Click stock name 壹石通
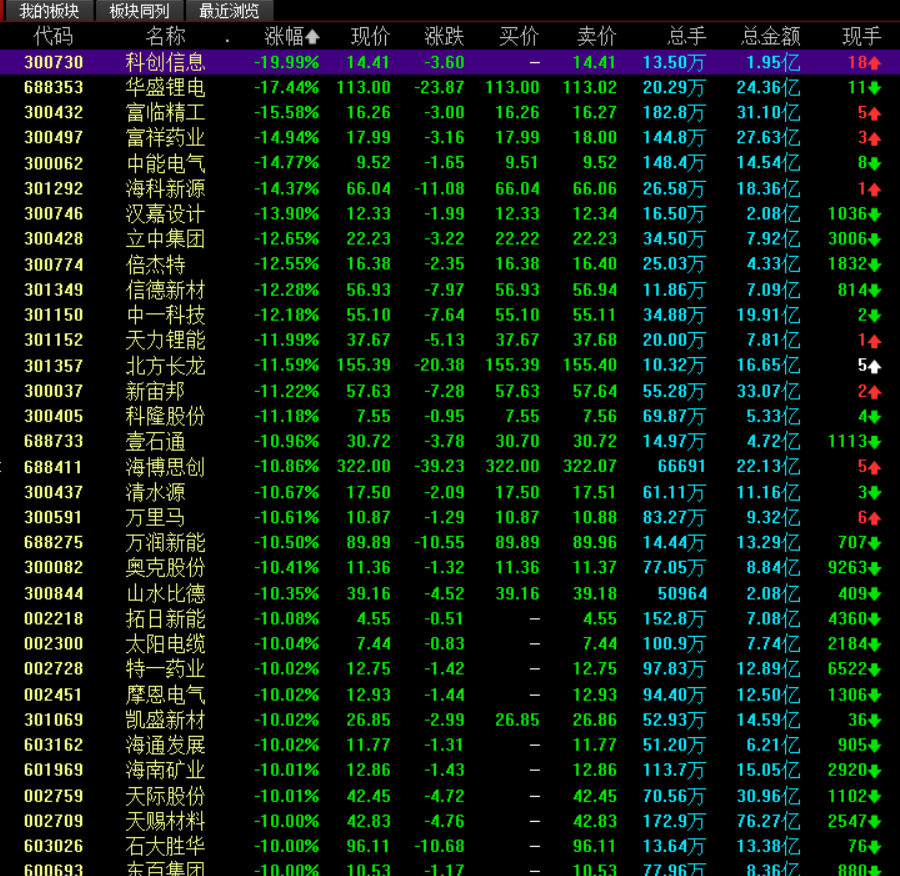This screenshot has height=876, width=900. [x=156, y=441]
